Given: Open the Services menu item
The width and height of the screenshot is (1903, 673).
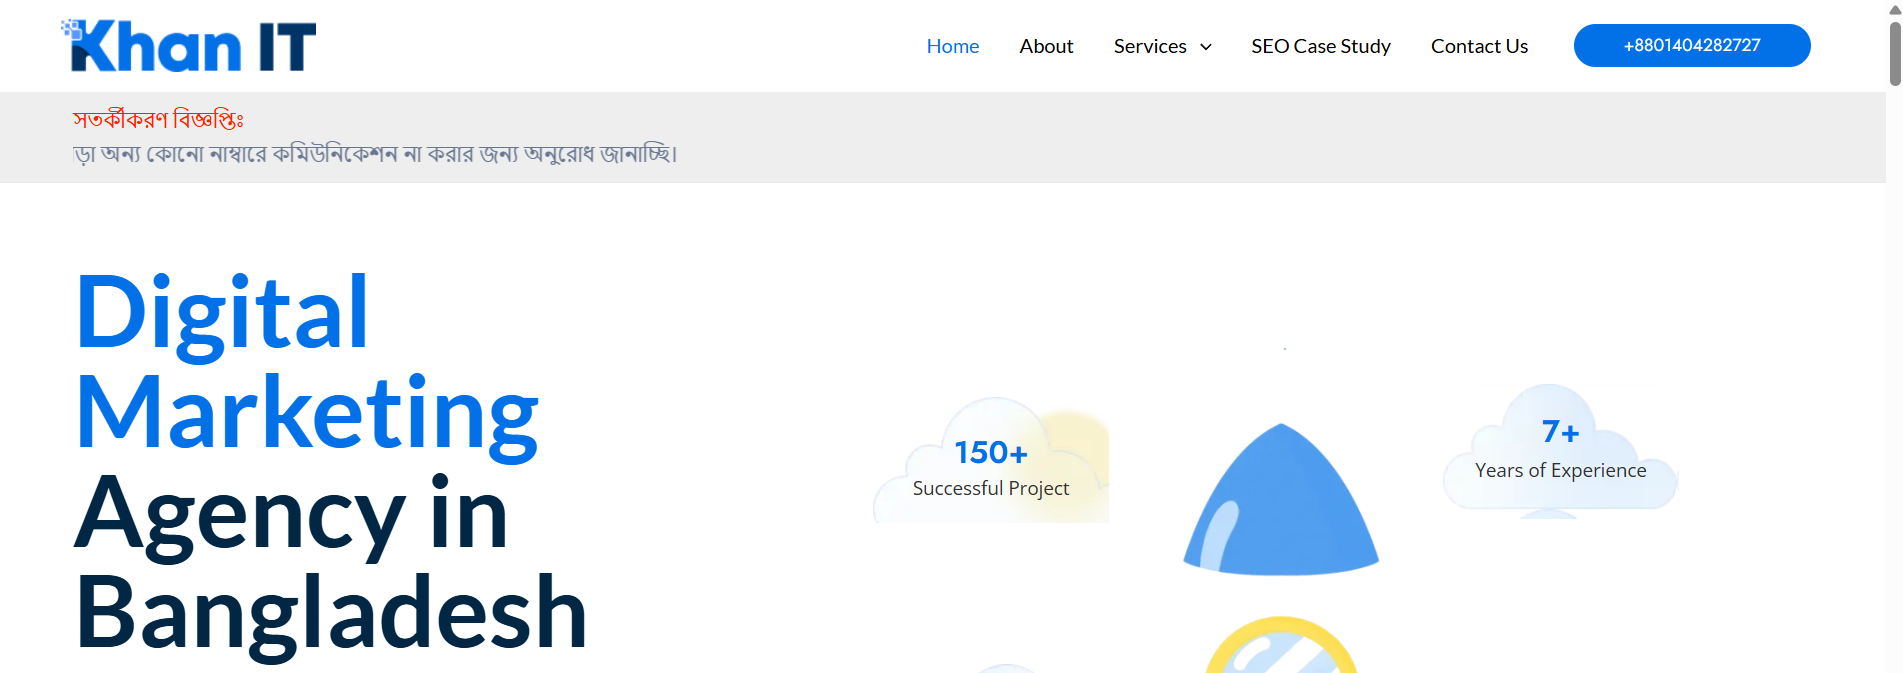Looking at the screenshot, I should (x=1150, y=47).
